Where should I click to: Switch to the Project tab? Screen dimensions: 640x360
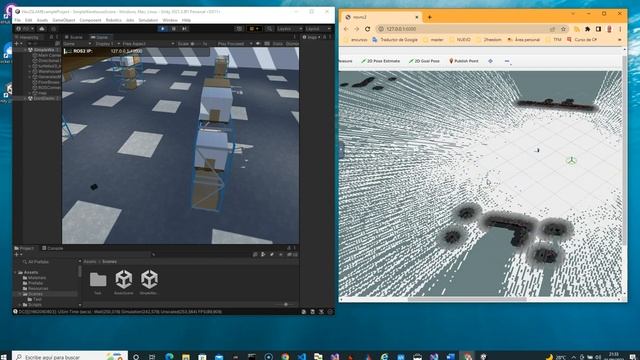coord(24,248)
